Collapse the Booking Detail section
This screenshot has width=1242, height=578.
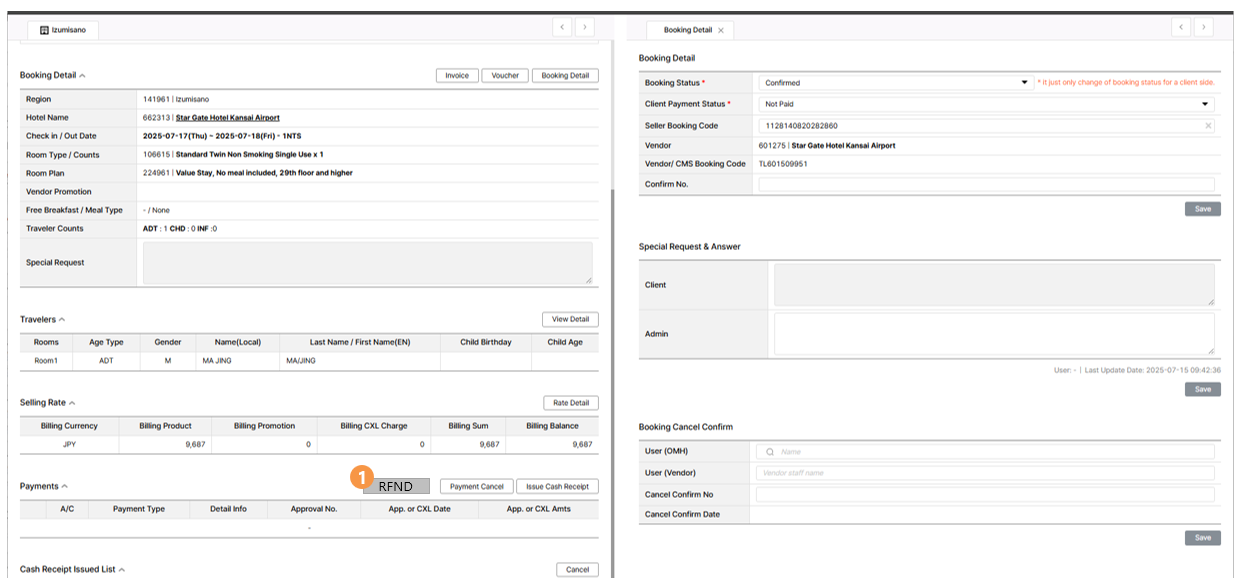82,76
